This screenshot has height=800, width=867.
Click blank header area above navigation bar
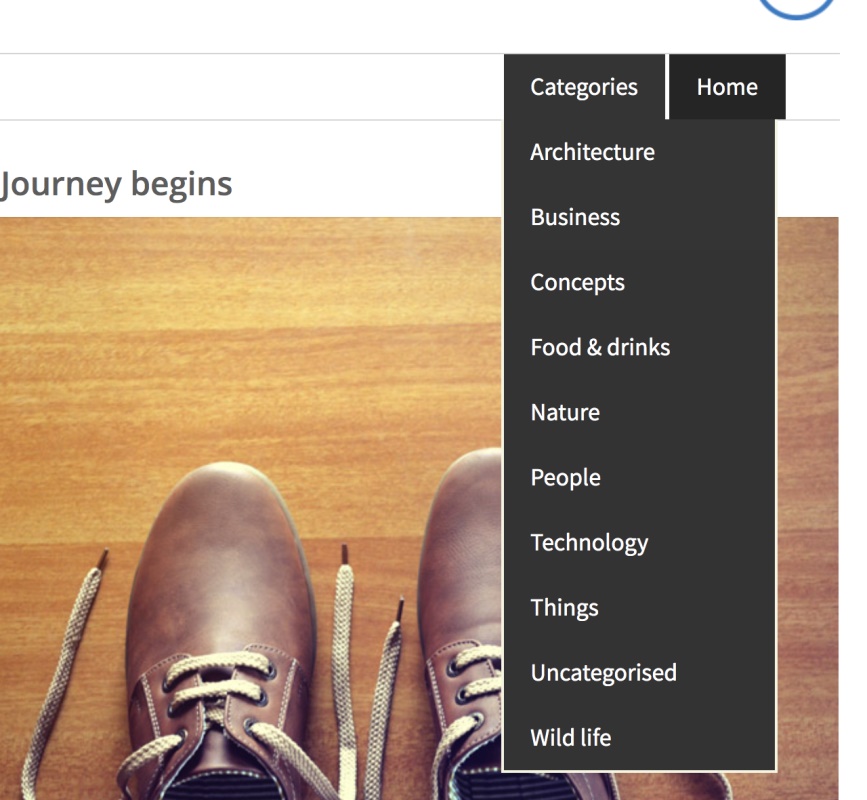(x=350, y=25)
